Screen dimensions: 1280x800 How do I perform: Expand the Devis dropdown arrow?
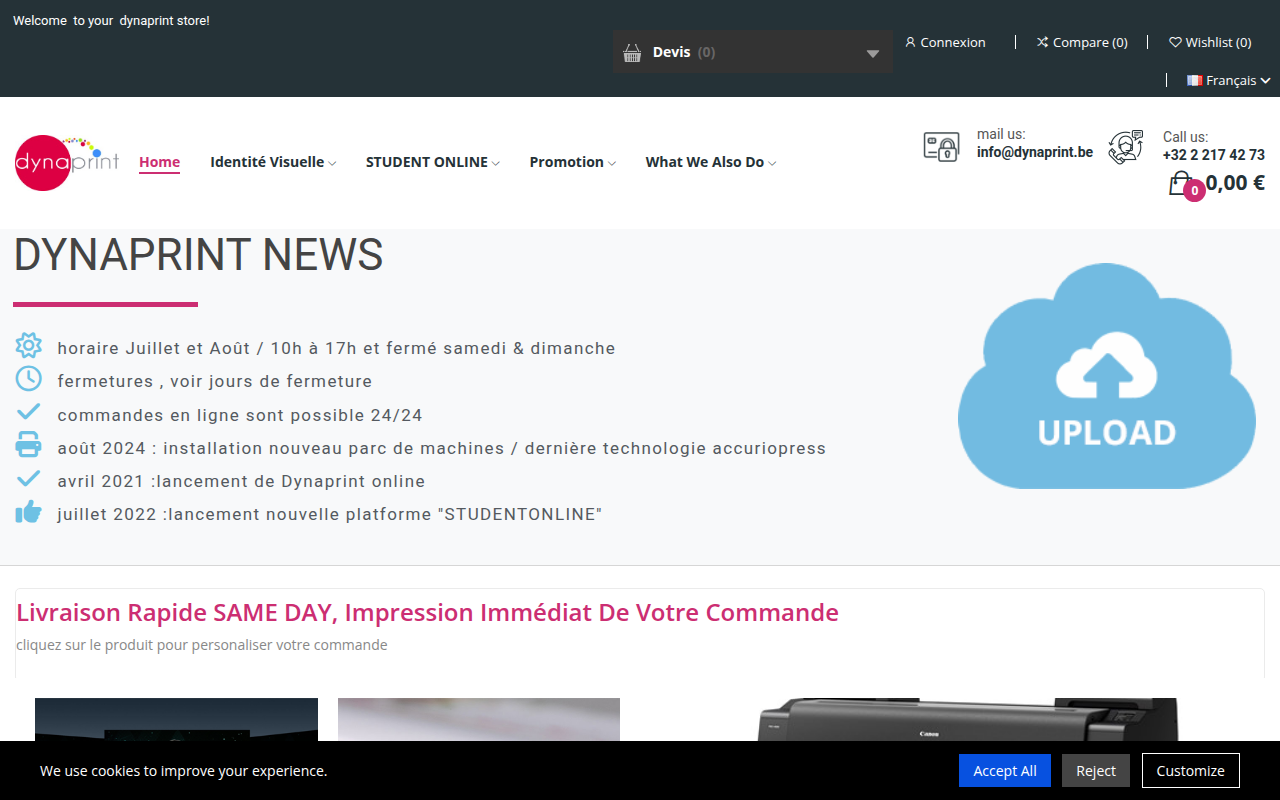pos(873,53)
